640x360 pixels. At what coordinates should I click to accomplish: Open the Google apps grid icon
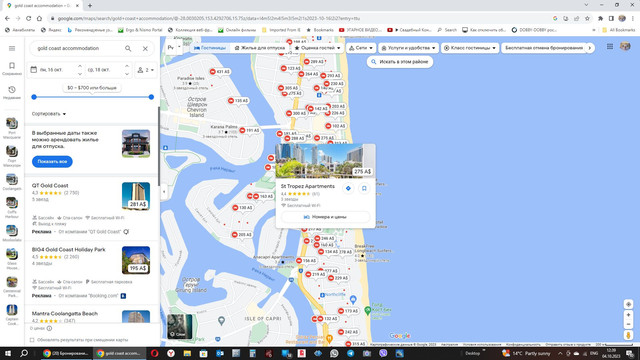click(x=610, y=47)
